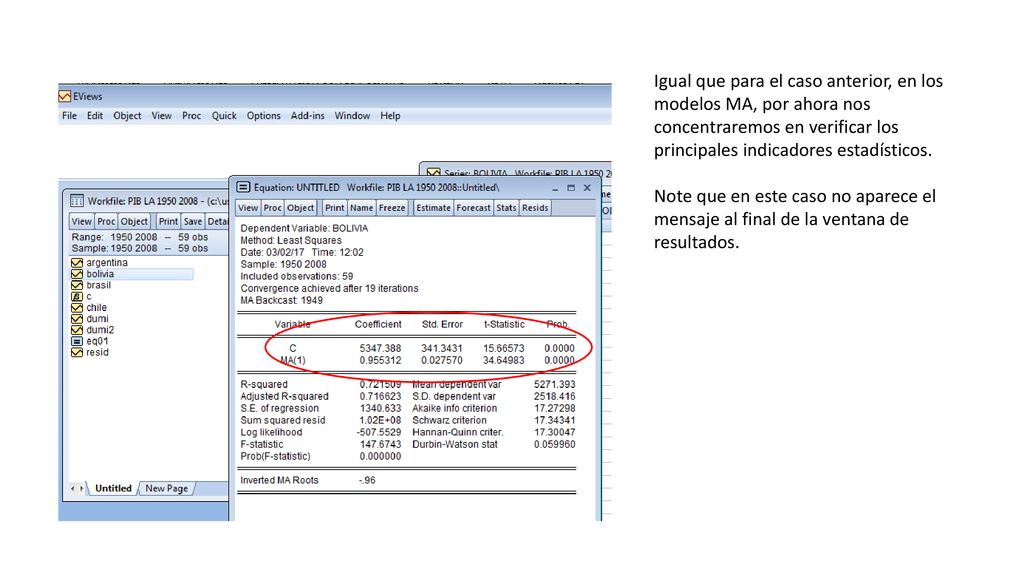This screenshot has height=576, width=1024.
Task: Select the argentina series icon
Action: 76,263
